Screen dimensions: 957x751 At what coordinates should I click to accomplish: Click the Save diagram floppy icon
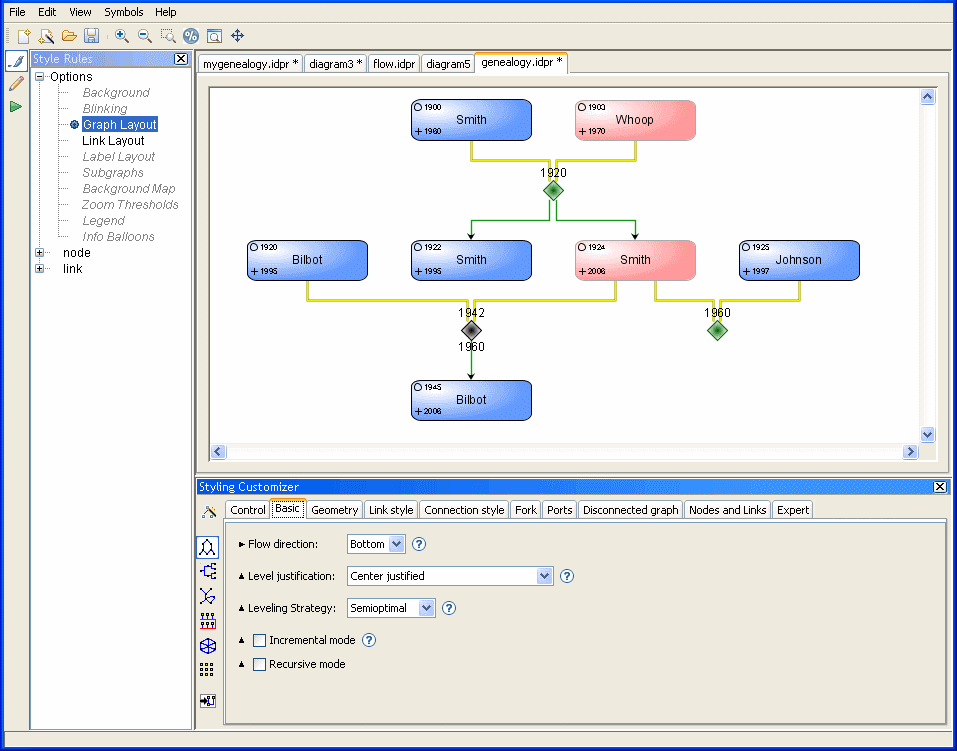tap(91, 36)
